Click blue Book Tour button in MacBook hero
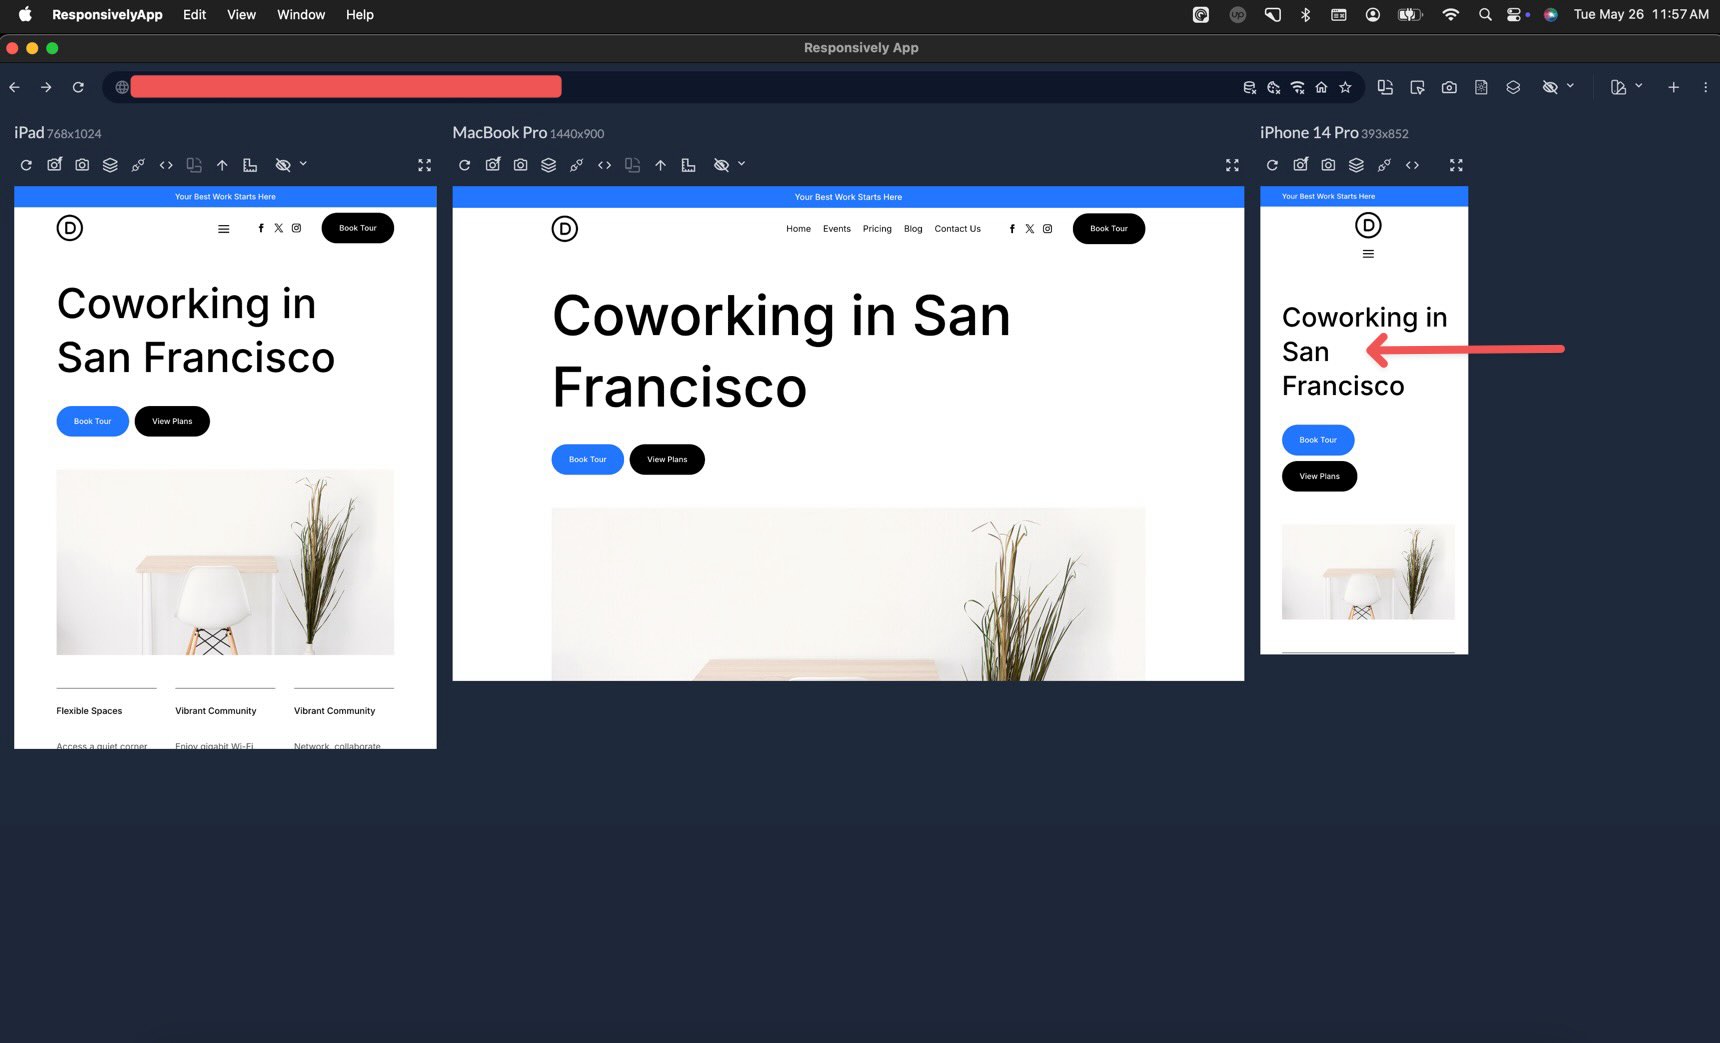Screen dimensions: 1720x1043 (588, 459)
